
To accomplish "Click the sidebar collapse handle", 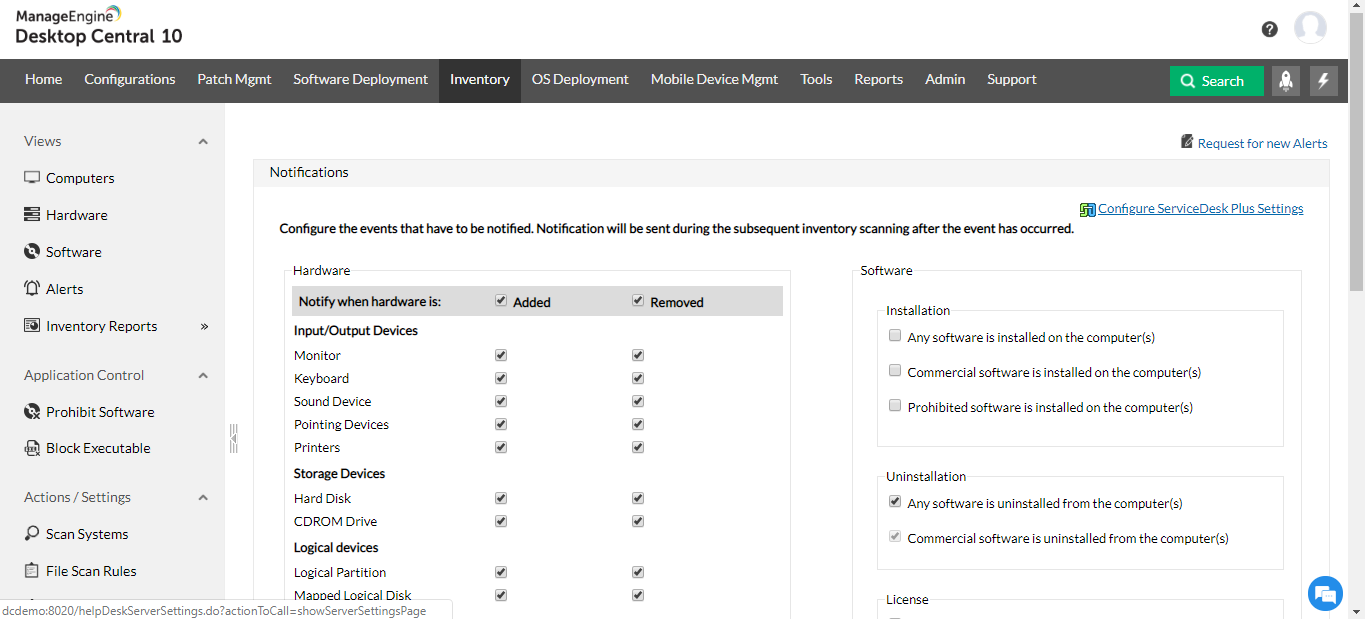I will coord(233,438).
